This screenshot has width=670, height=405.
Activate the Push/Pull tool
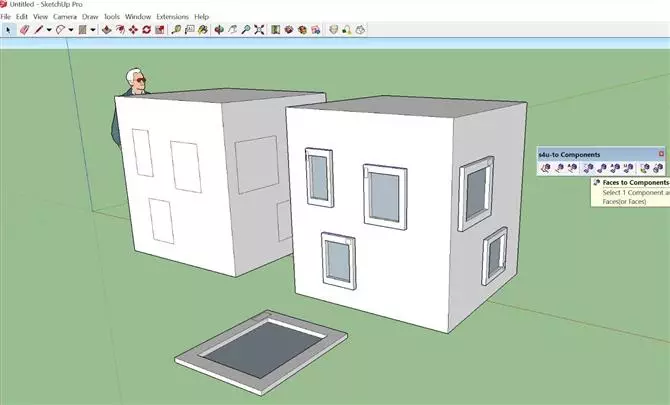click(x=106, y=30)
